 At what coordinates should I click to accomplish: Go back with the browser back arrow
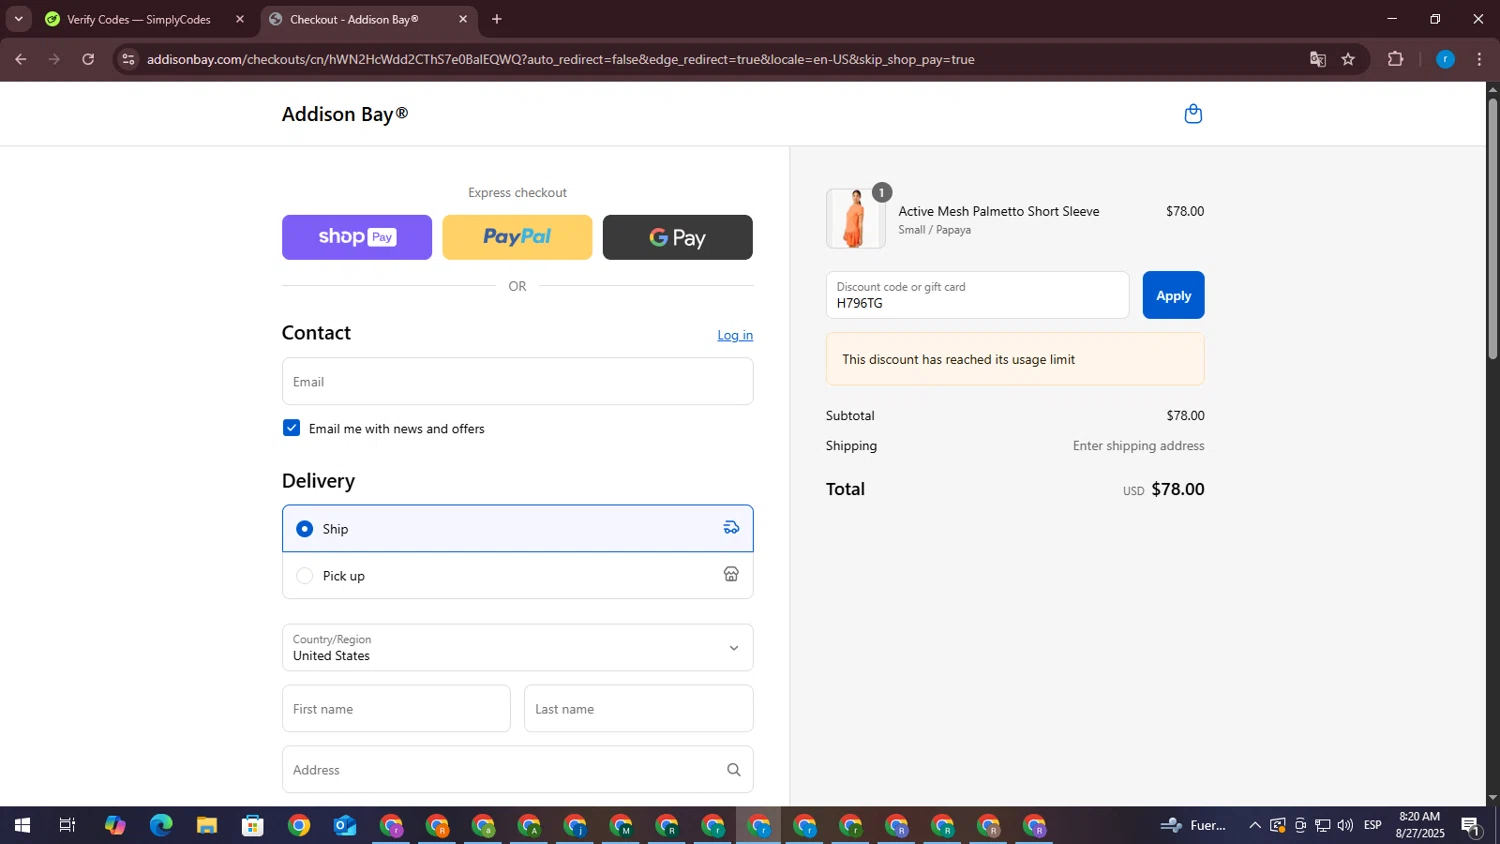click(x=20, y=59)
